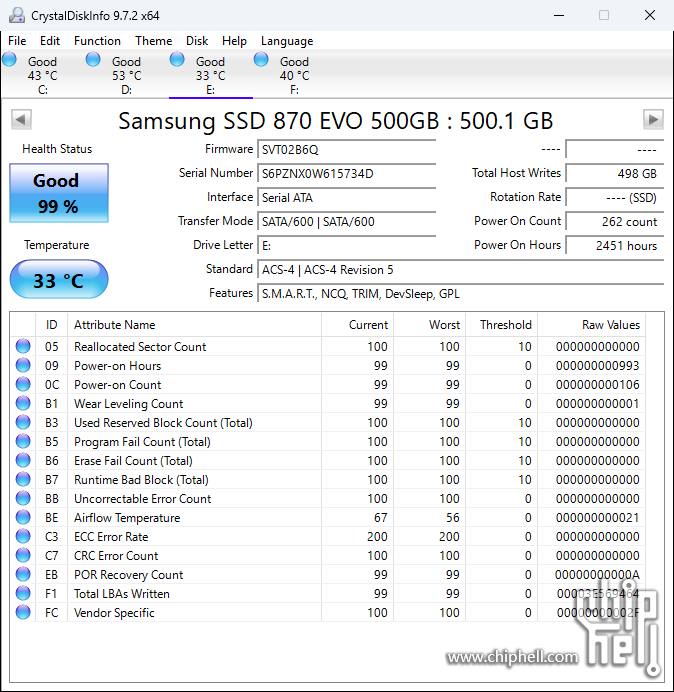The width and height of the screenshot is (674, 692).
Task: Click status orb for Reallocated Sector Count
Action: click(23, 347)
